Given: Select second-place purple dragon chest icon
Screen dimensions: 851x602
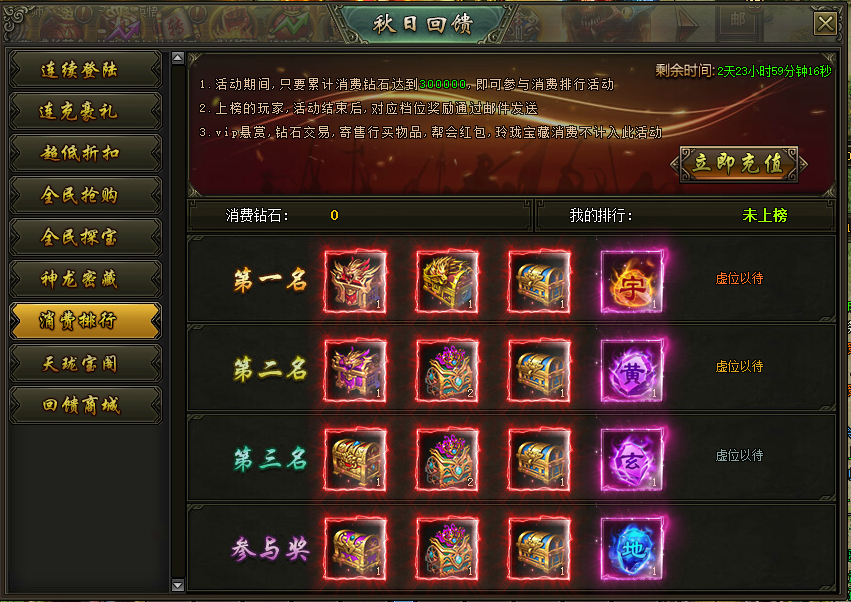Looking at the screenshot, I should [x=355, y=371].
